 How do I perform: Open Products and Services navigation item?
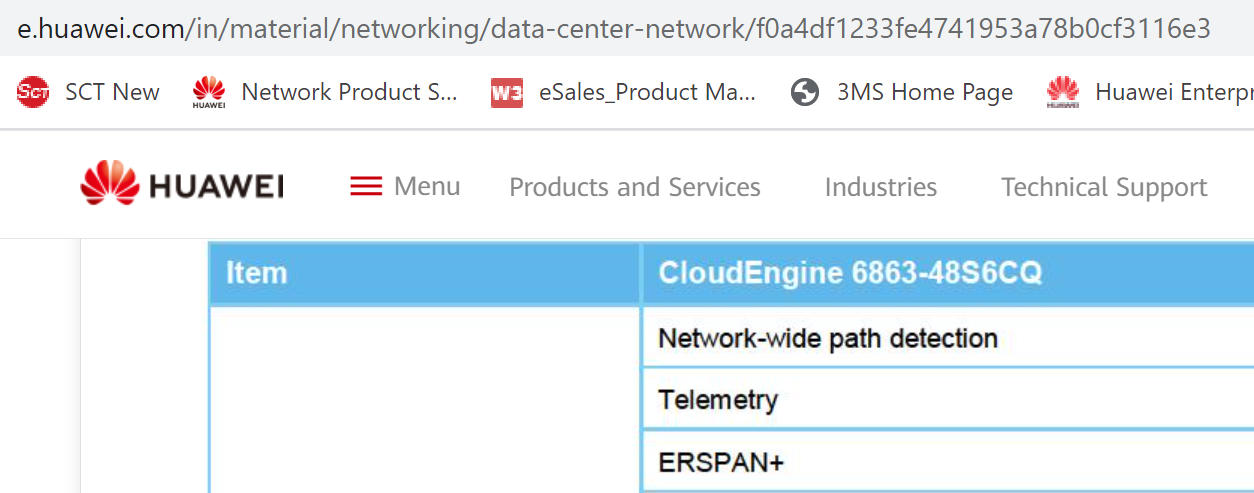click(x=634, y=187)
